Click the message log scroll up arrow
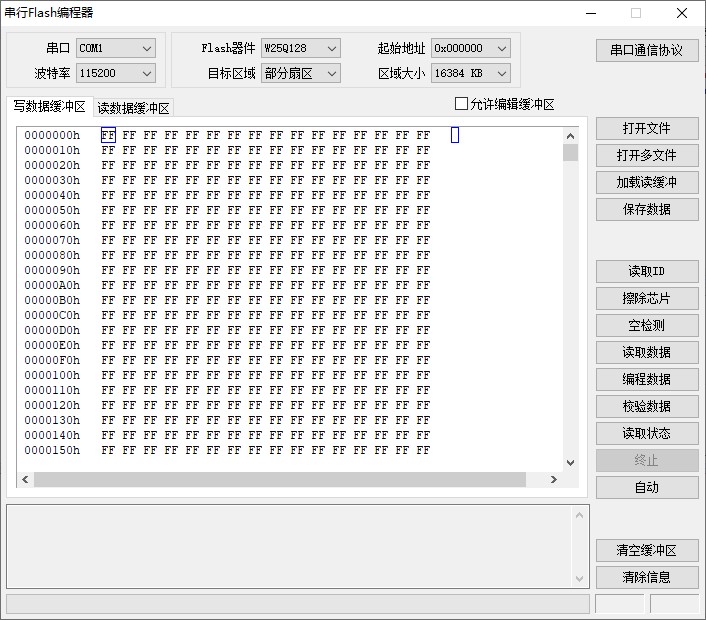This screenshot has height=620, width=706. click(x=579, y=515)
